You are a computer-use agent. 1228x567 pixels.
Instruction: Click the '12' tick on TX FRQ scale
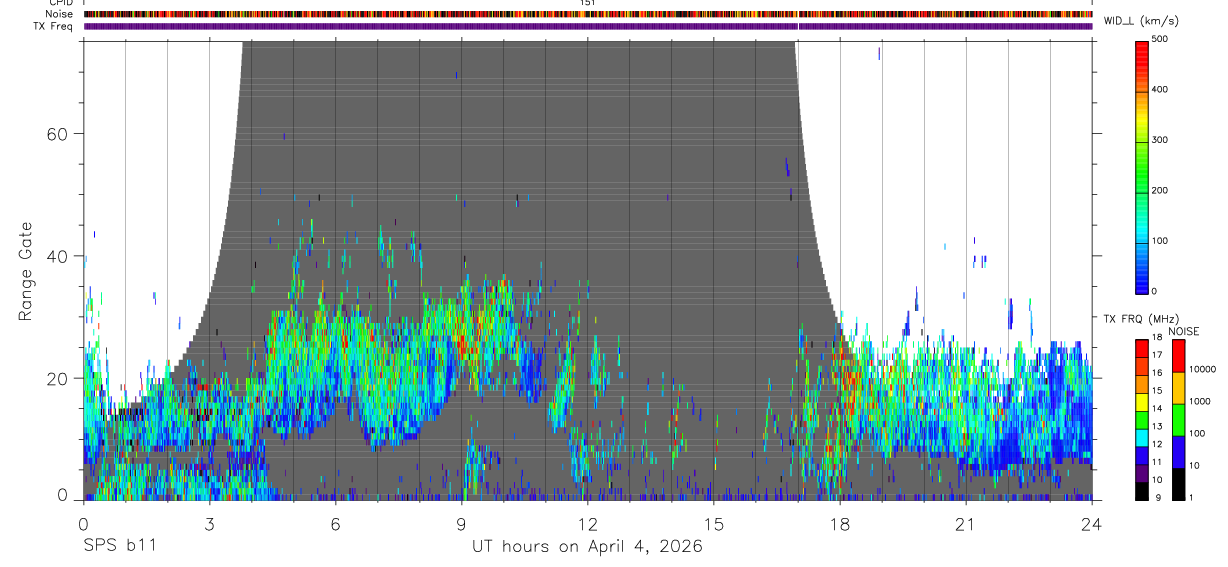[x=1157, y=444]
